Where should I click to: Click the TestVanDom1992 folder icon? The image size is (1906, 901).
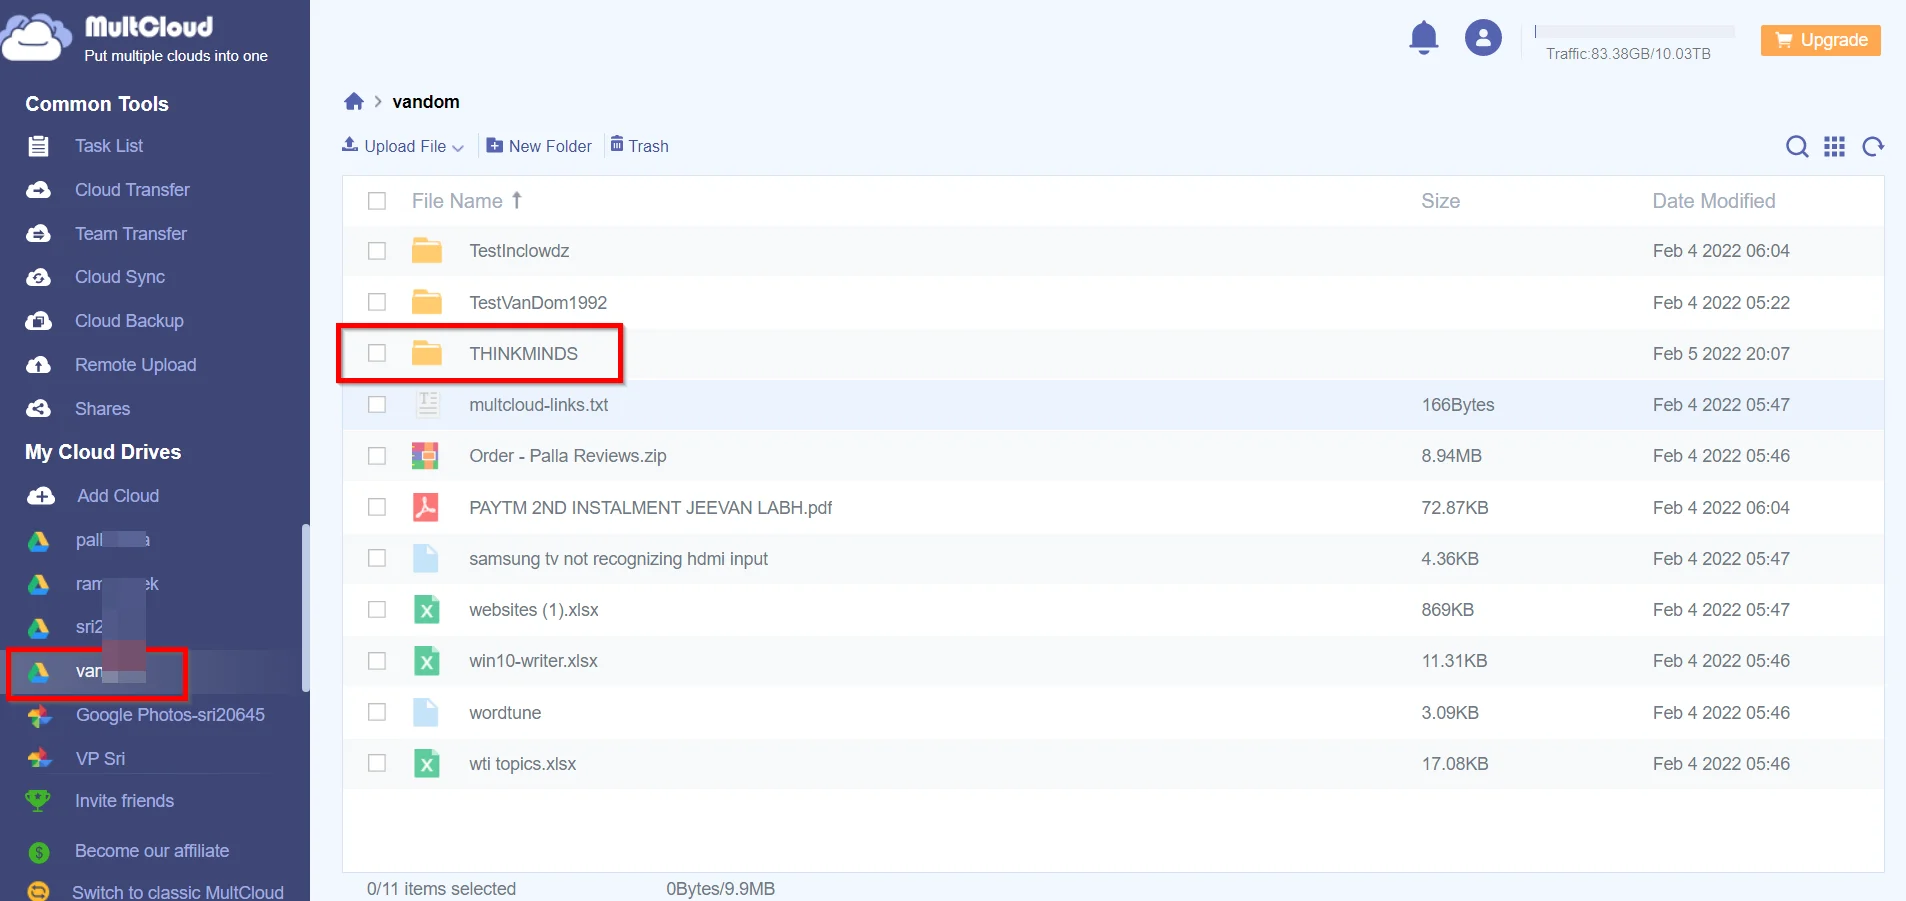click(427, 302)
